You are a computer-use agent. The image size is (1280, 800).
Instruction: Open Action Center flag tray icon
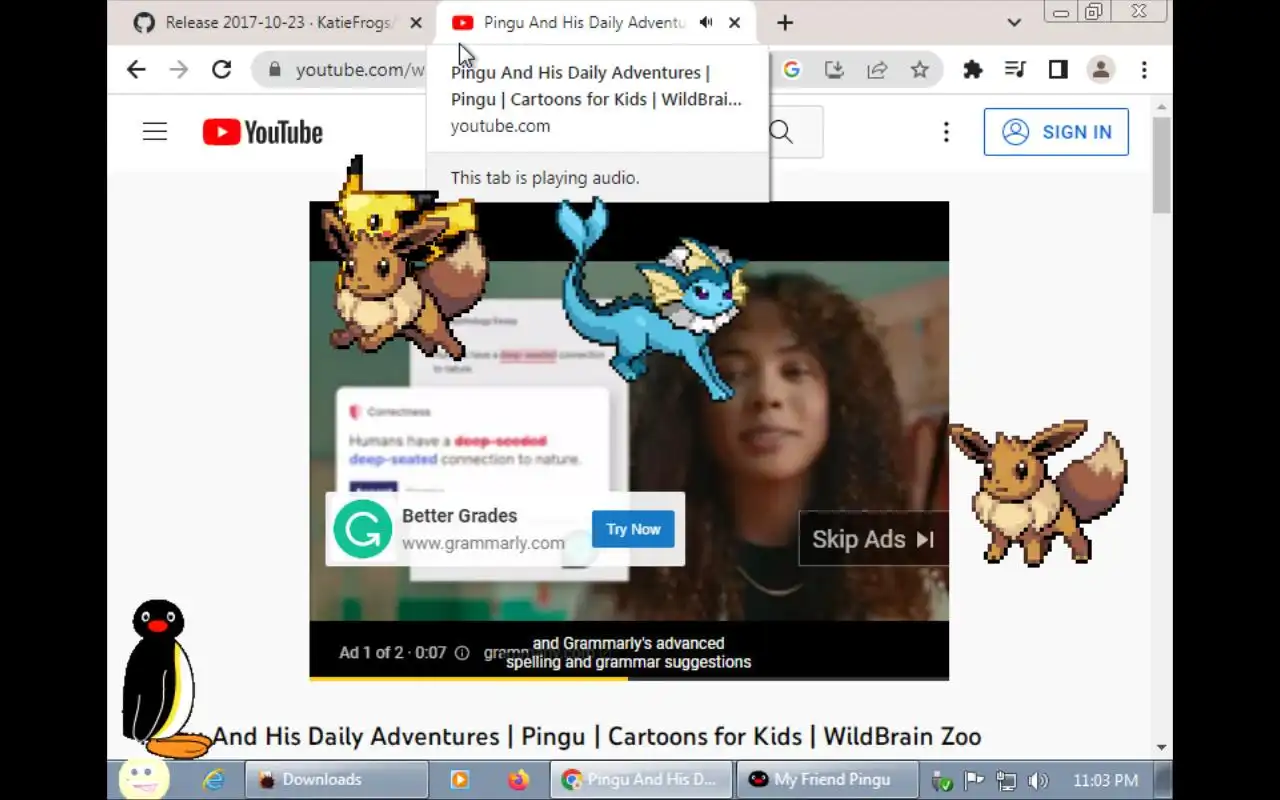pyautogui.click(x=974, y=781)
